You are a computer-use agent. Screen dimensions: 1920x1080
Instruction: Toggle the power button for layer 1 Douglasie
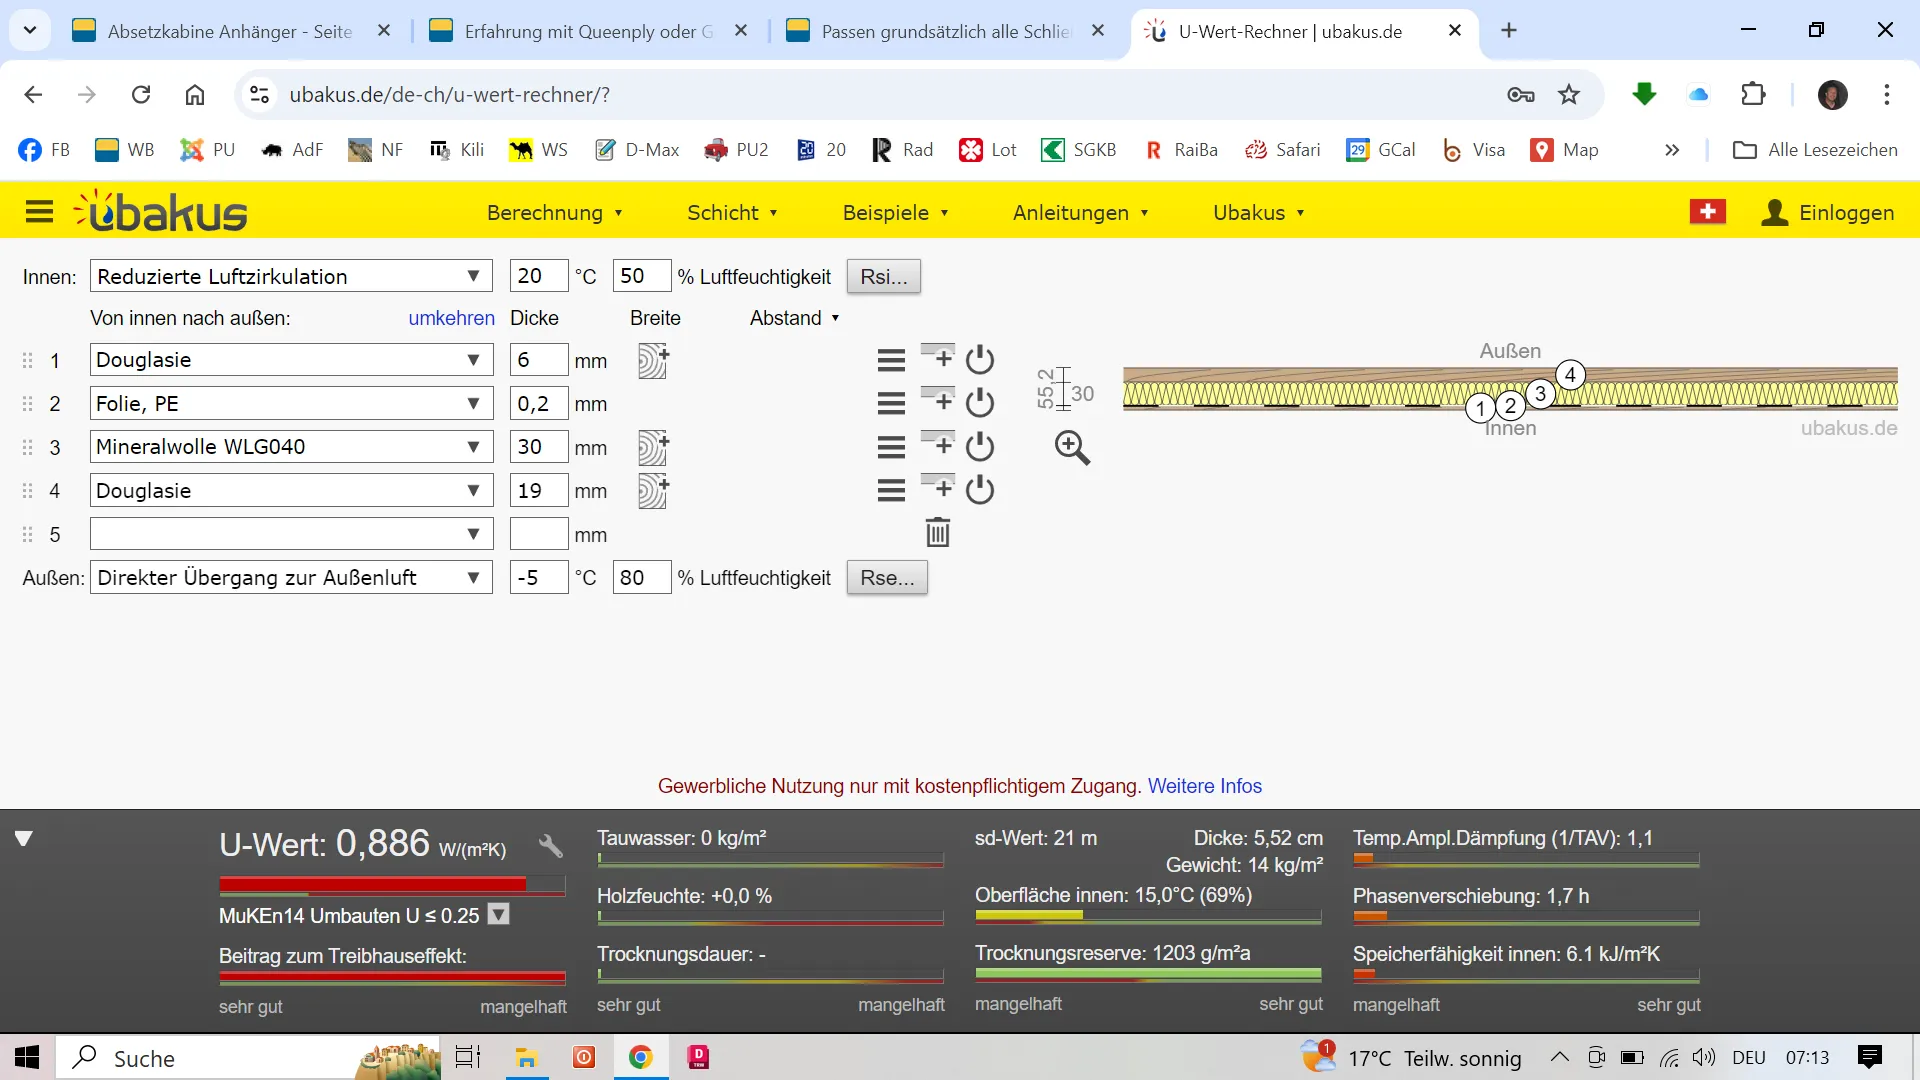[x=980, y=359]
